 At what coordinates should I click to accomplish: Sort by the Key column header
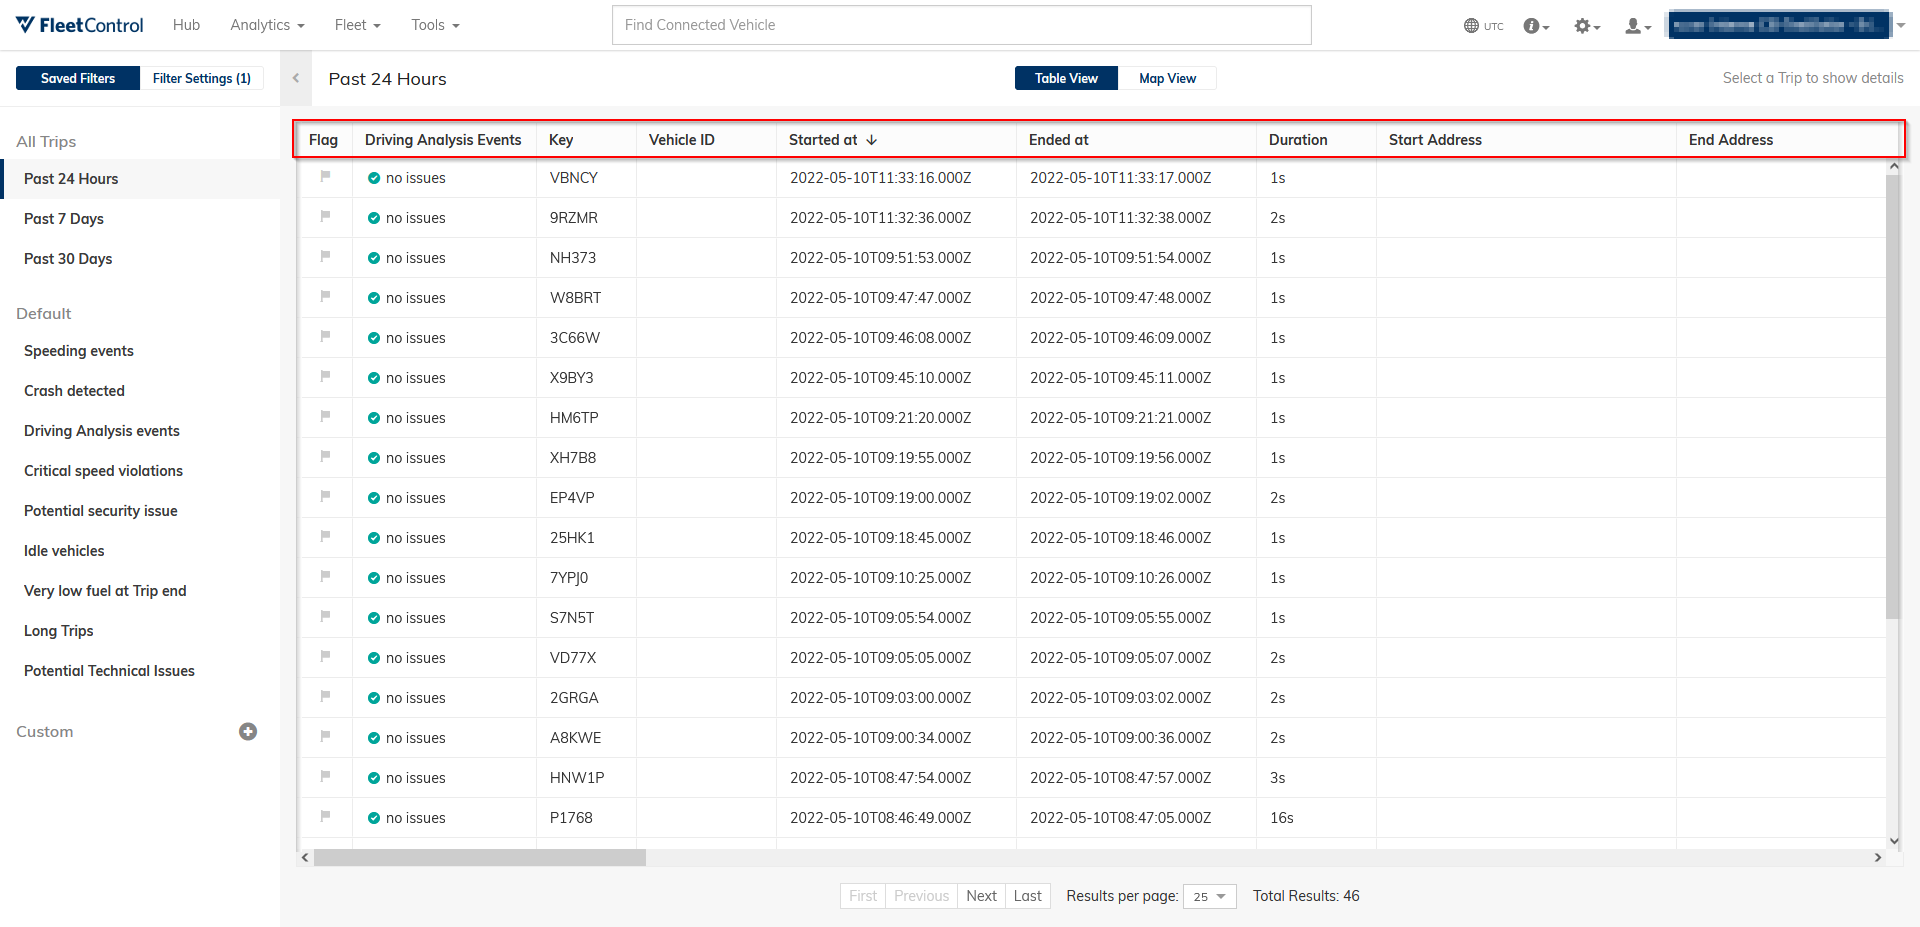pyautogui.click(x=561, y=140)
